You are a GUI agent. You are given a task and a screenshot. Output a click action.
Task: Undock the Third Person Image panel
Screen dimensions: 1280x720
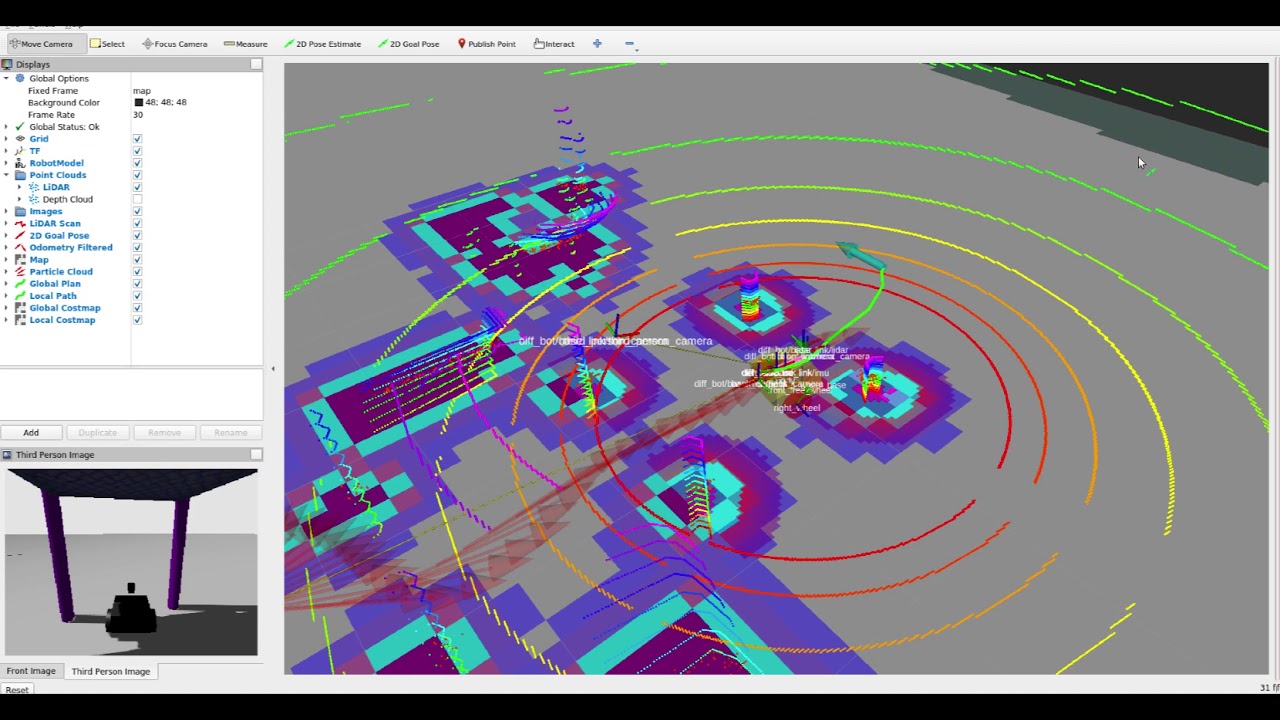pyautogui.click(x=256, y=455)
